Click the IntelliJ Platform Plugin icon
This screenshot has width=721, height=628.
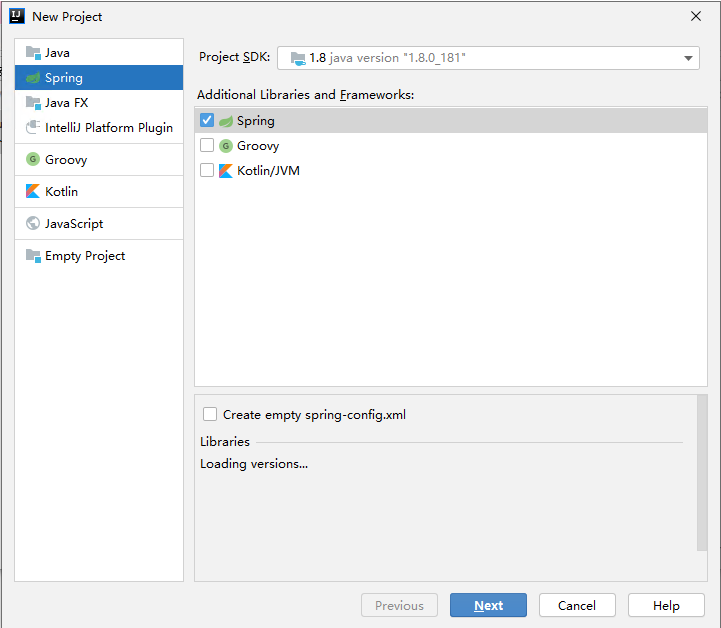pos(33,127)
